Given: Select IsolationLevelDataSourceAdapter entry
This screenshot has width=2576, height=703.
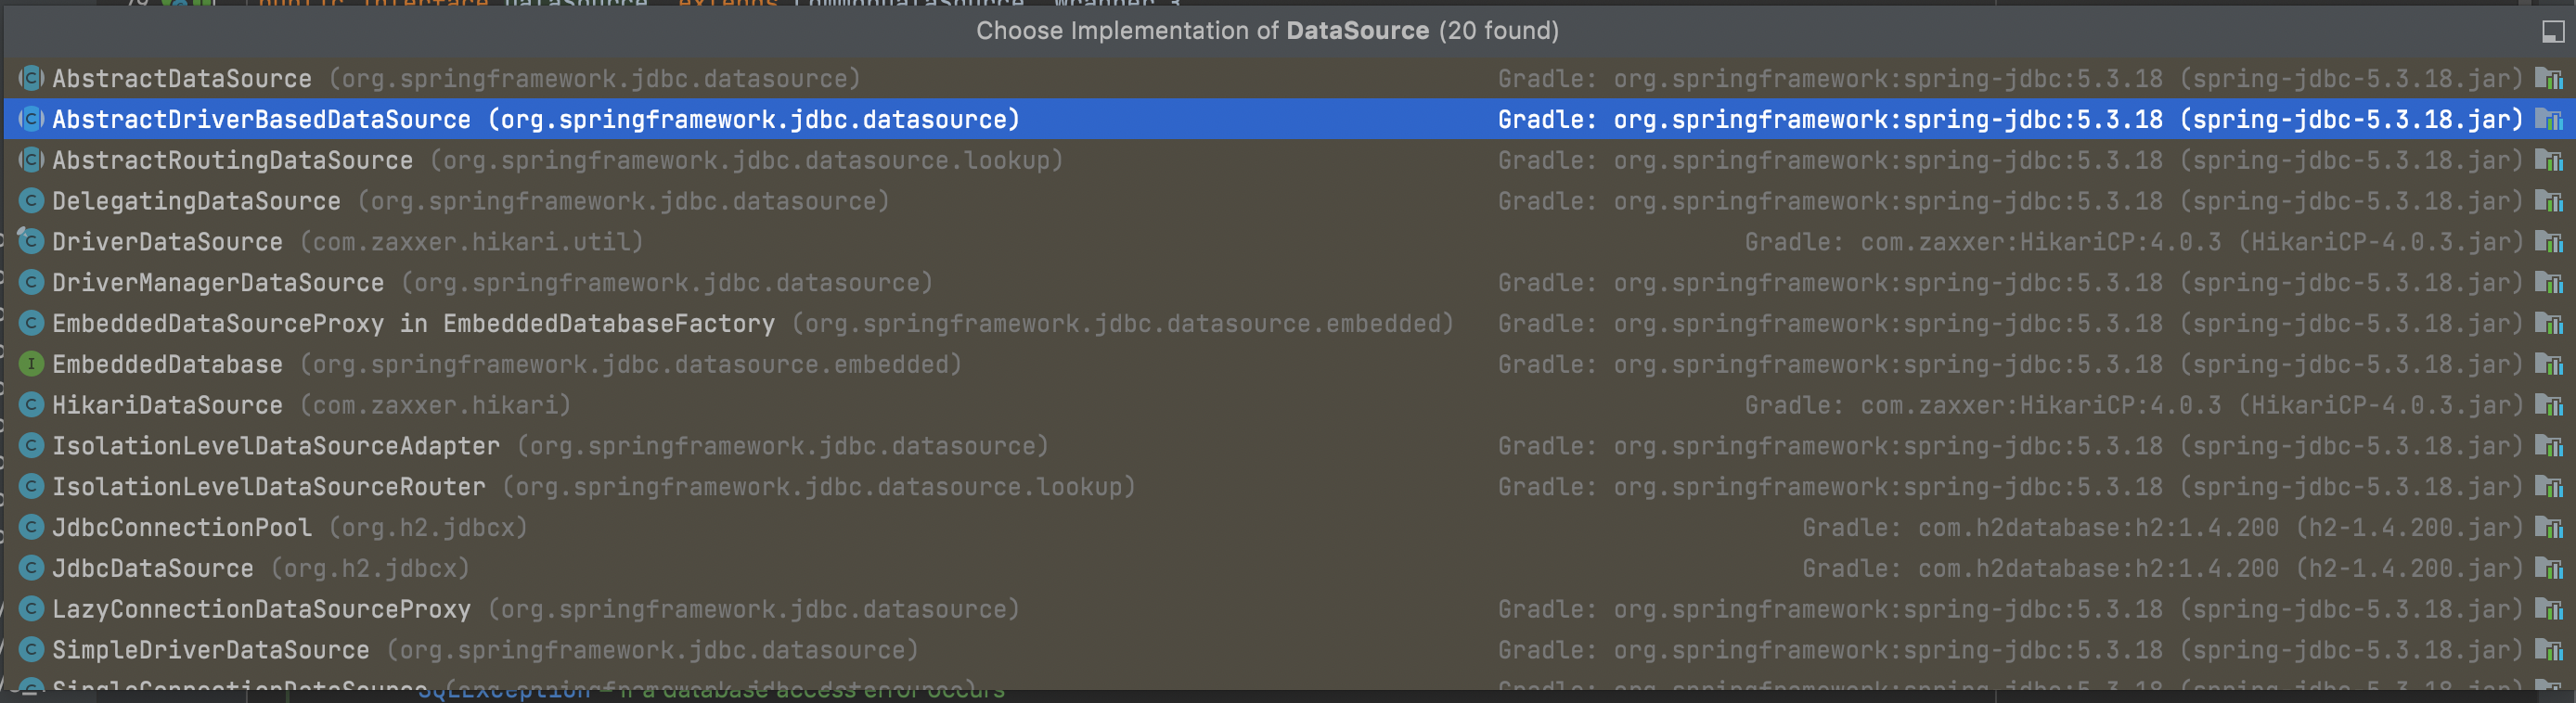Looking at the screenshot, I should pos(276,446).
